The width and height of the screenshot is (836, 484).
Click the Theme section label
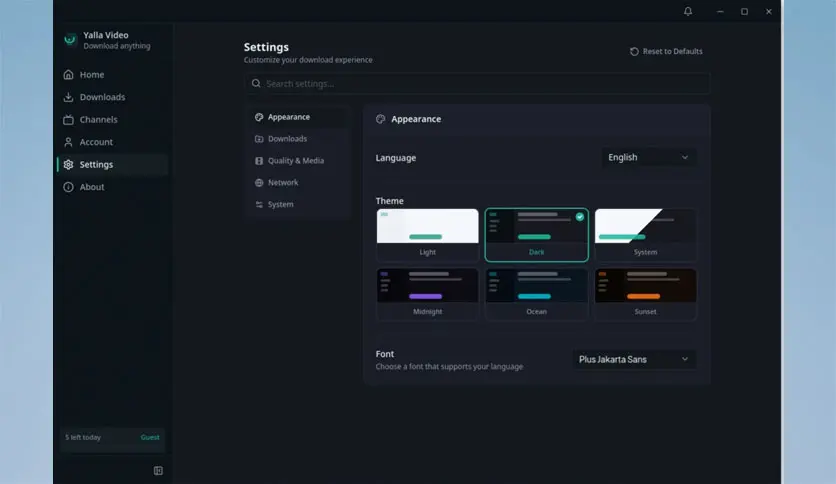(x=390, y=201)
